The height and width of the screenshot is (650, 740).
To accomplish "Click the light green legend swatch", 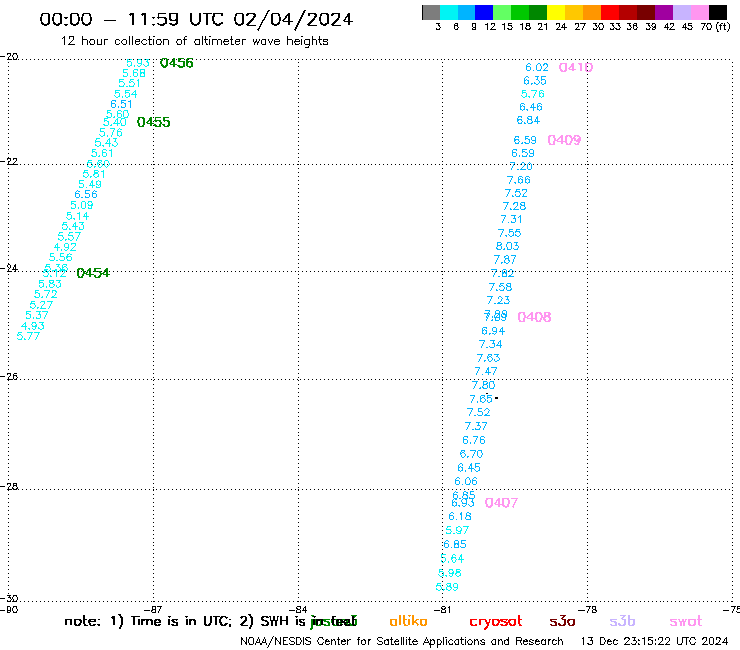I will click(x=502, y=12).
